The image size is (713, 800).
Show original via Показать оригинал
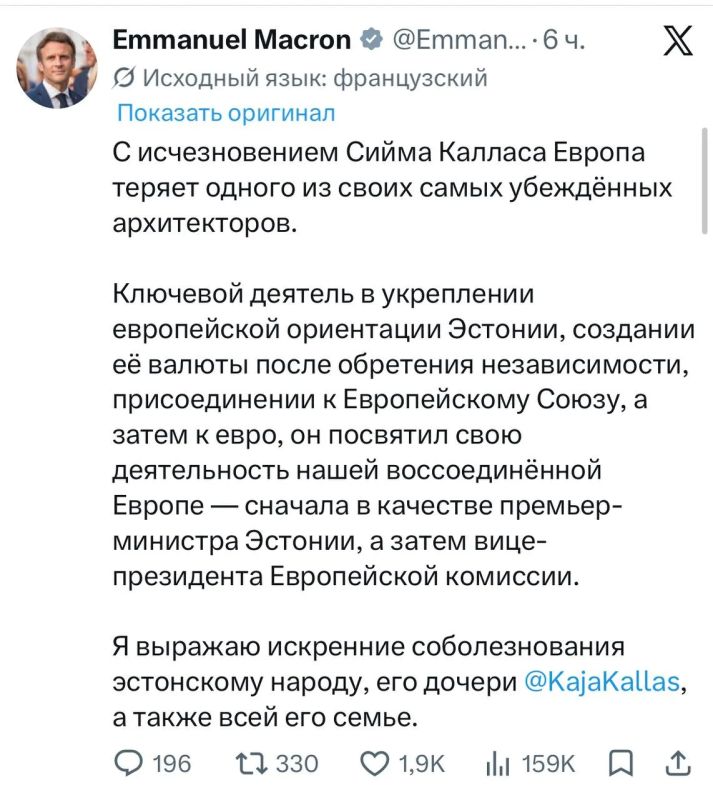click(x=226, y=113)
